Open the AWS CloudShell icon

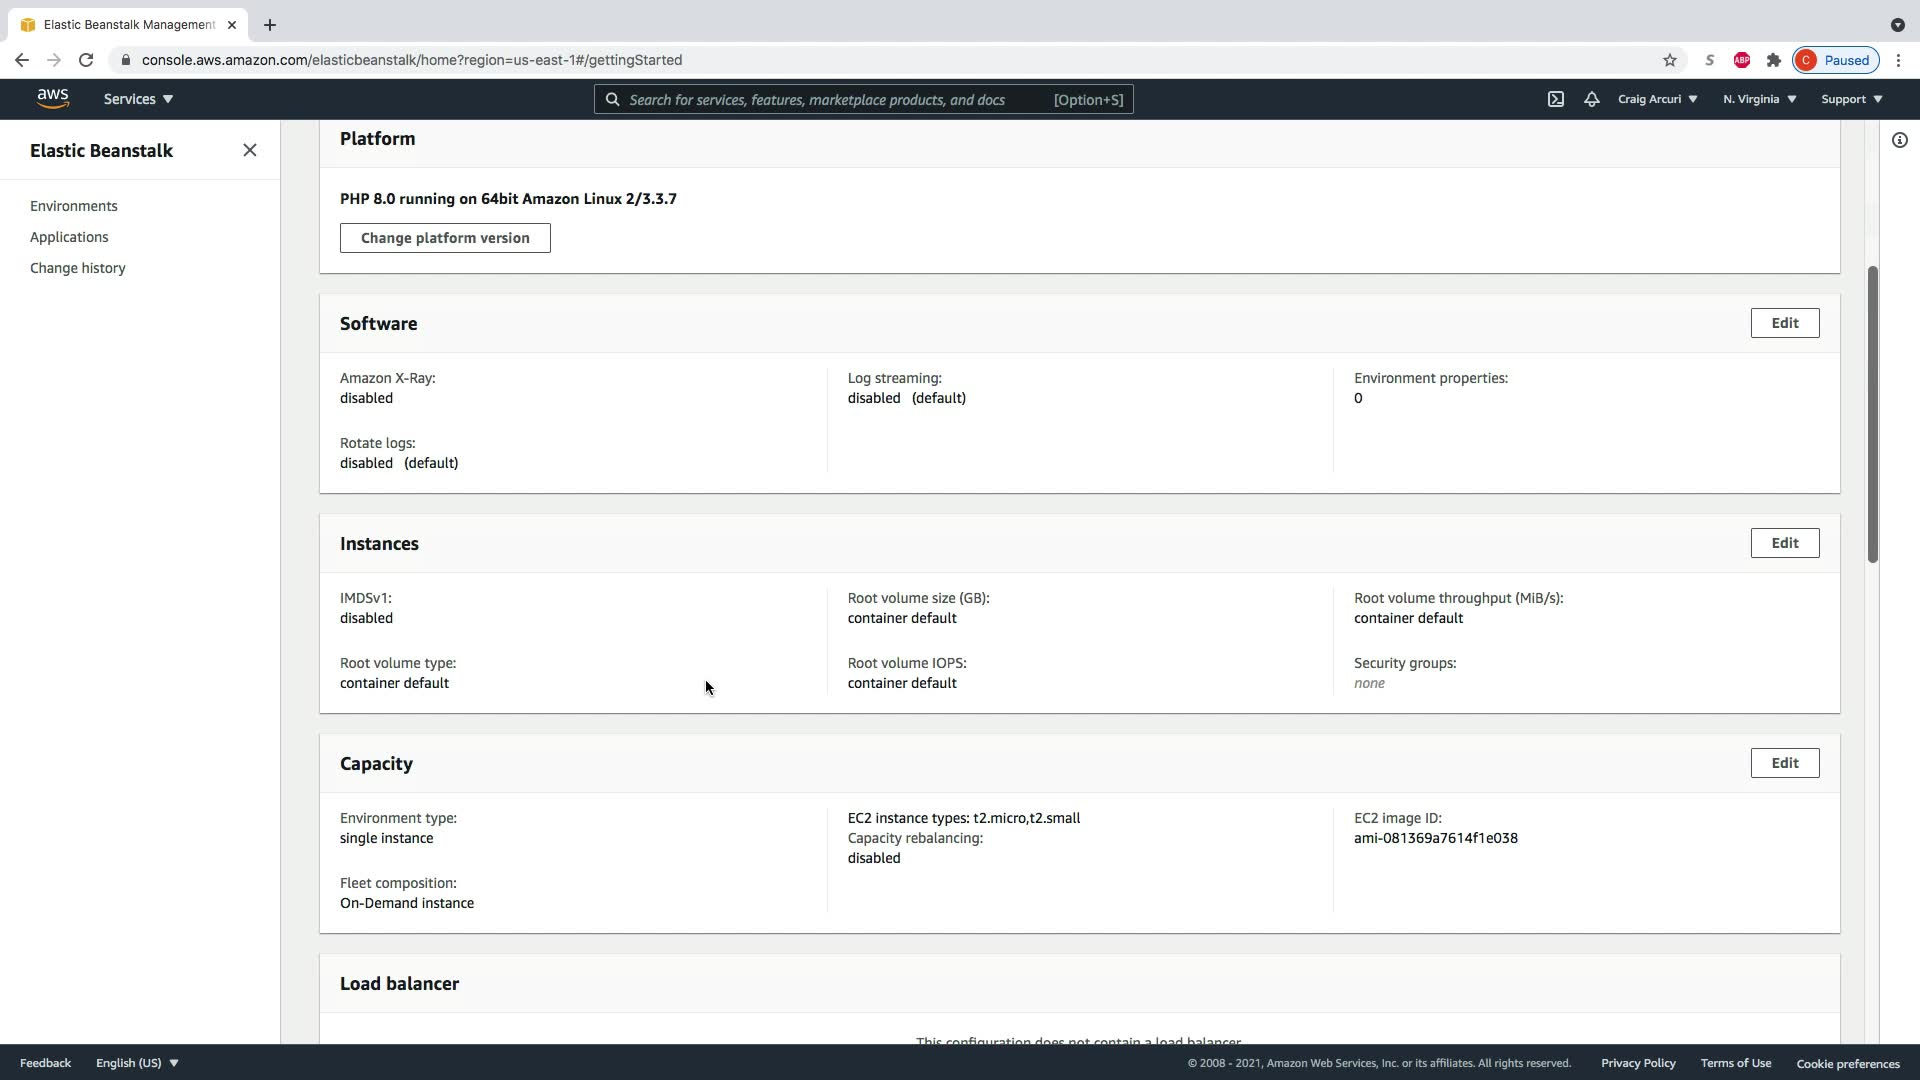coord(1555,99)
